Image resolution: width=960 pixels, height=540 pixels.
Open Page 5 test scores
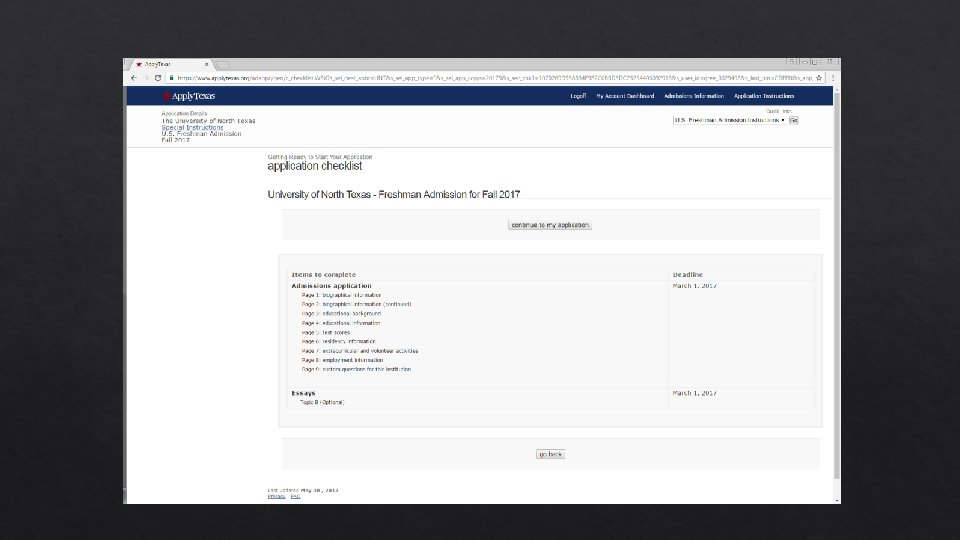[x=326, y=332]
